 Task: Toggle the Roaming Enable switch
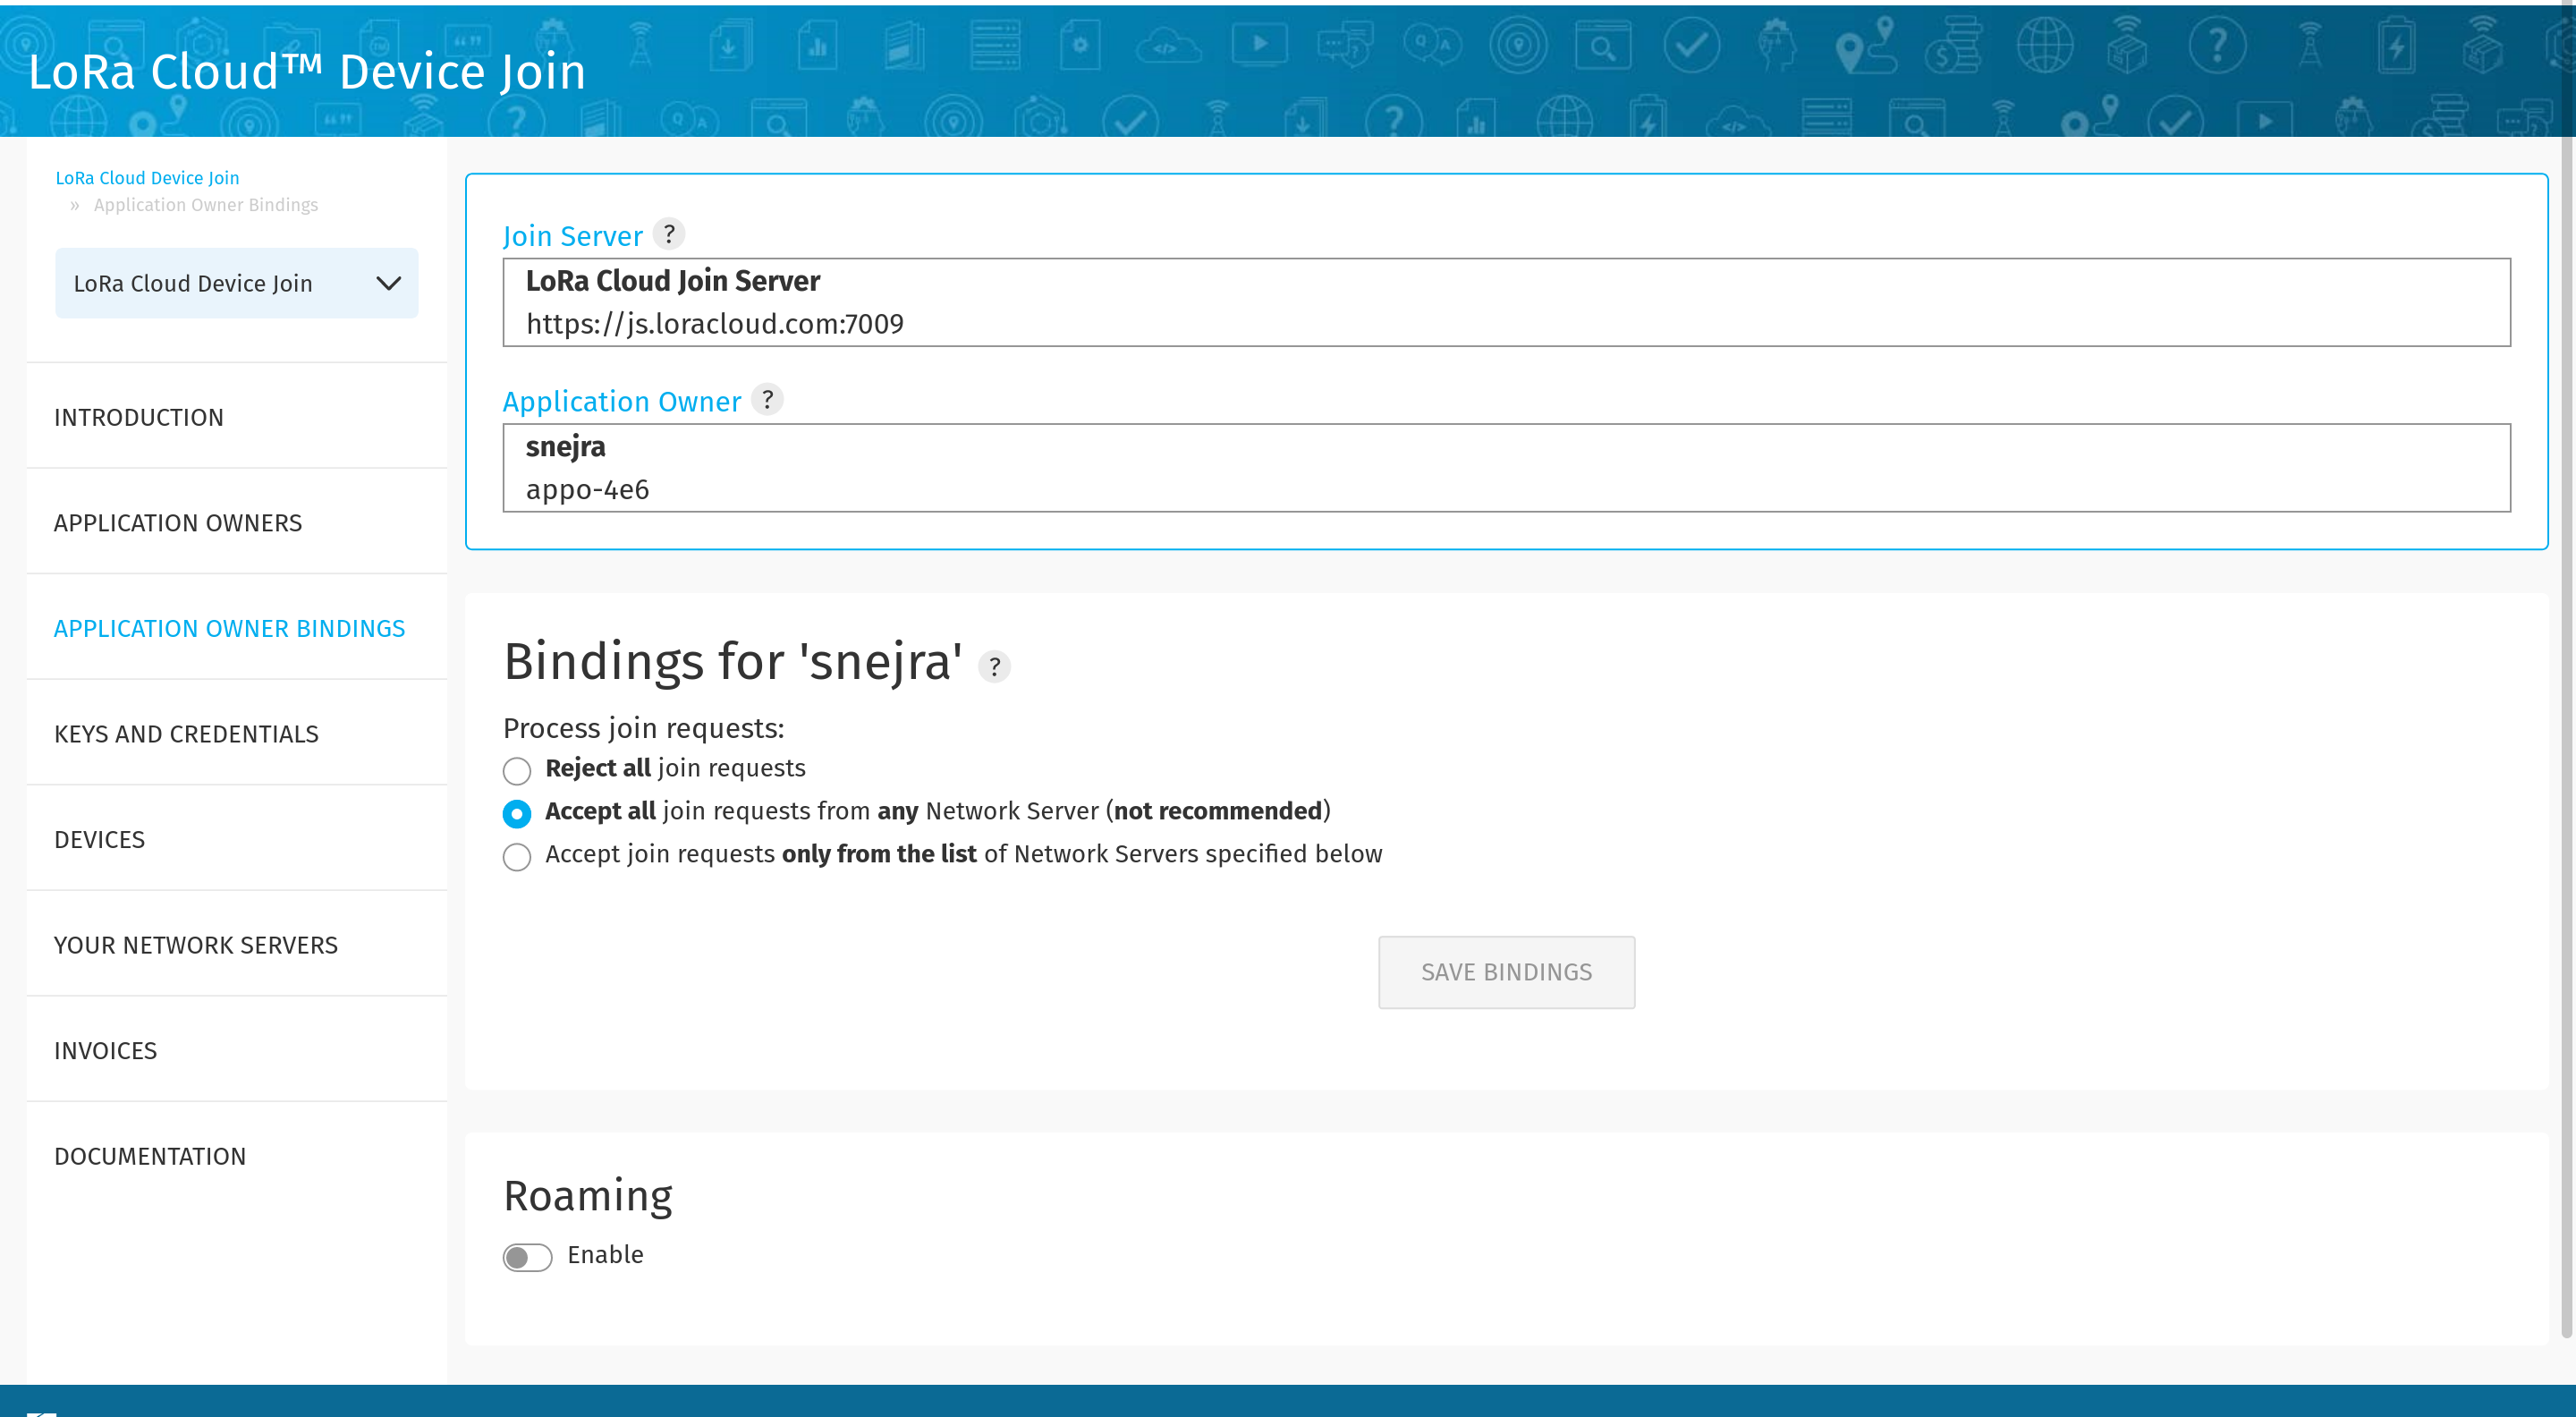coord(527,1257)
